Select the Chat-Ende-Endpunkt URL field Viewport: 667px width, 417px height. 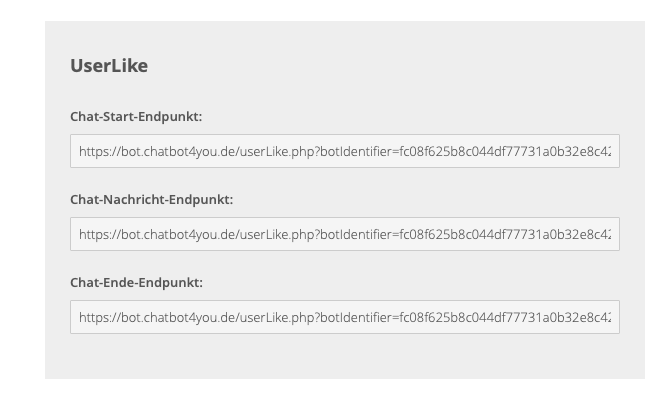coord(344,317)
